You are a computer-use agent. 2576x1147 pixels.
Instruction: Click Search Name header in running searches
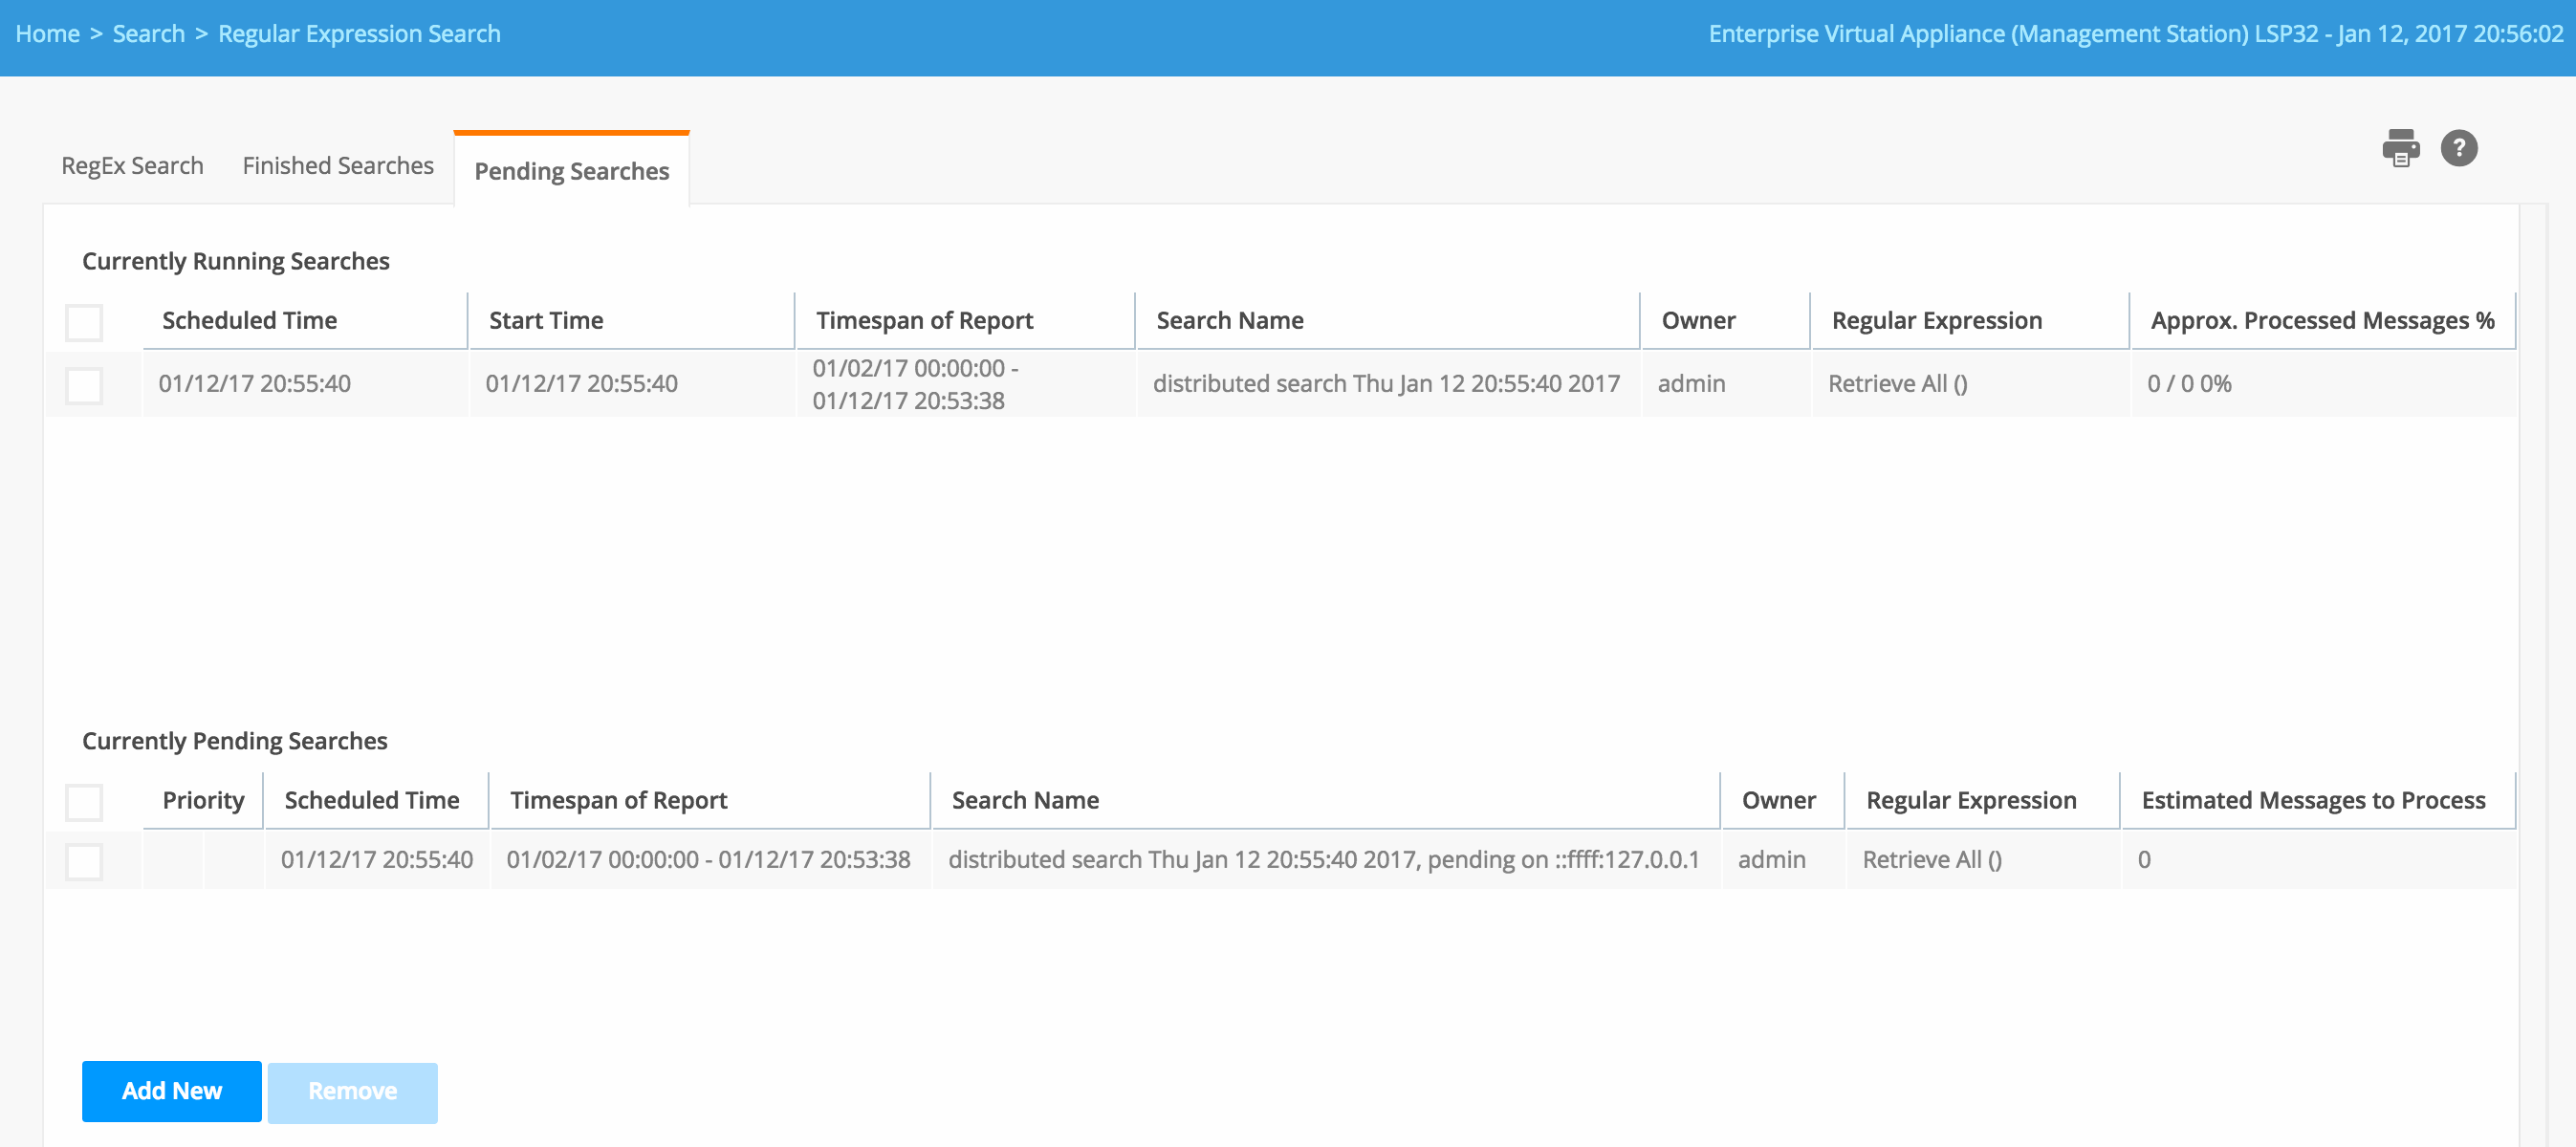(1230, 321)
